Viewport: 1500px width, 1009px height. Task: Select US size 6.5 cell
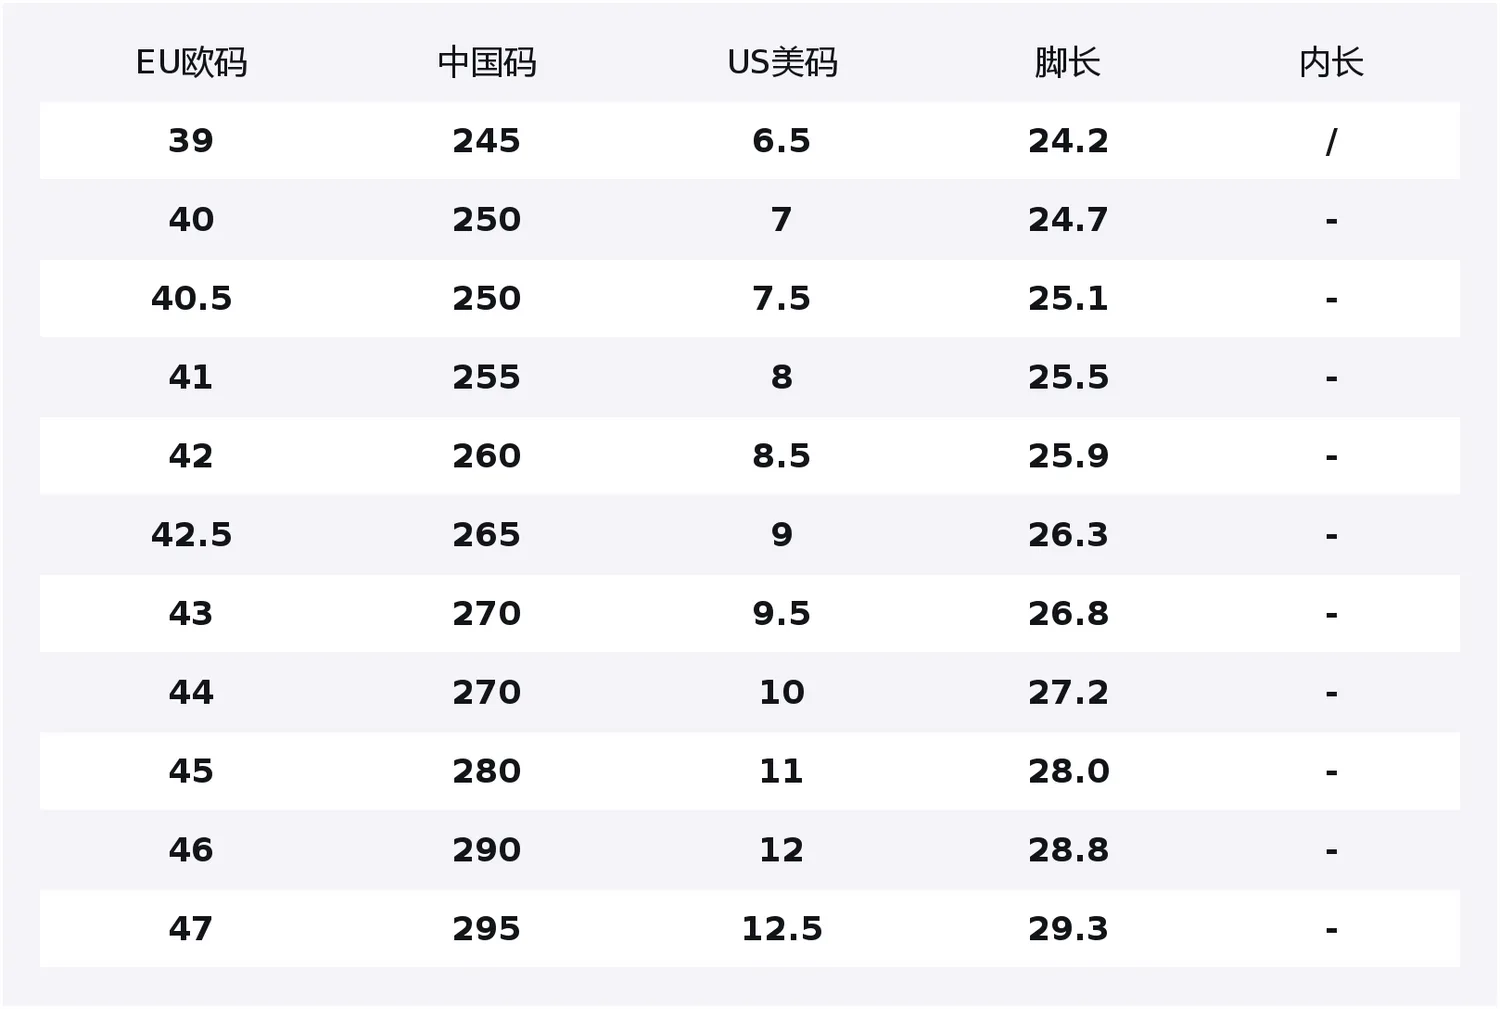782,141
